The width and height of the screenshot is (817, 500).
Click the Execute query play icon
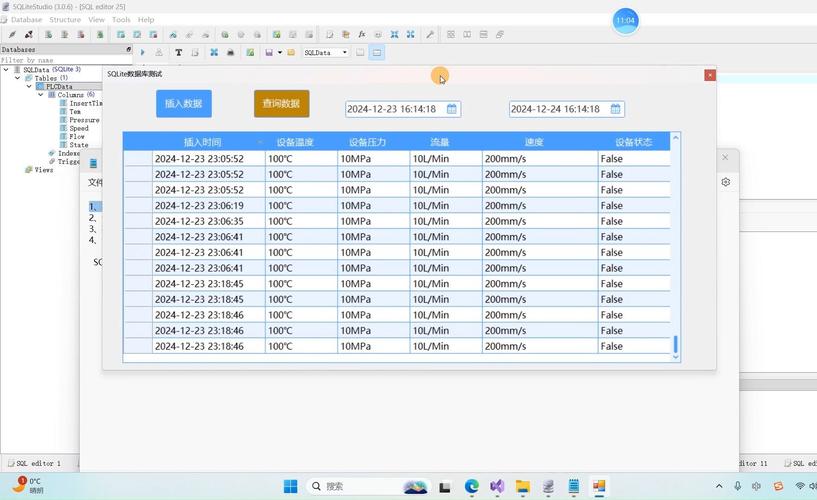(143, 53)
